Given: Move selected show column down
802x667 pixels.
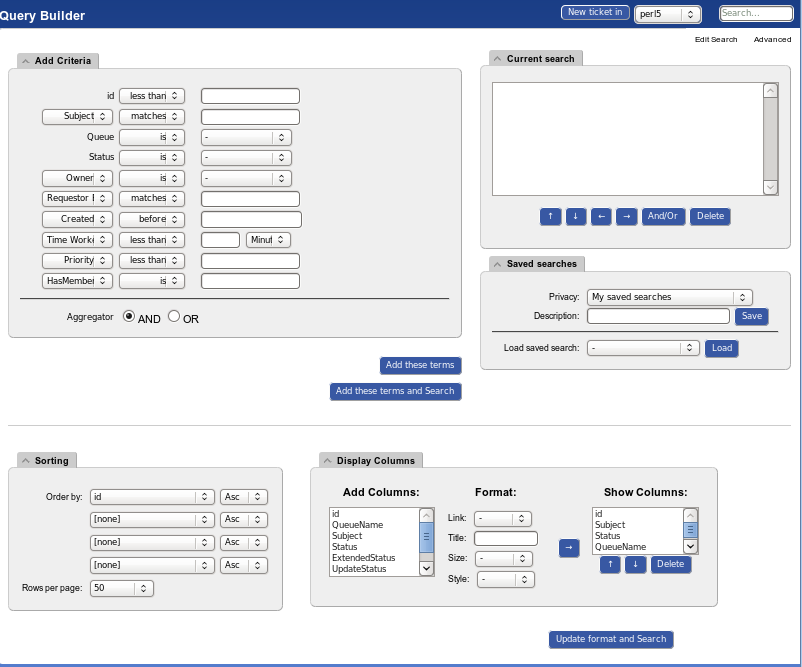Looking at the screenshot, I should pos(635,565).
